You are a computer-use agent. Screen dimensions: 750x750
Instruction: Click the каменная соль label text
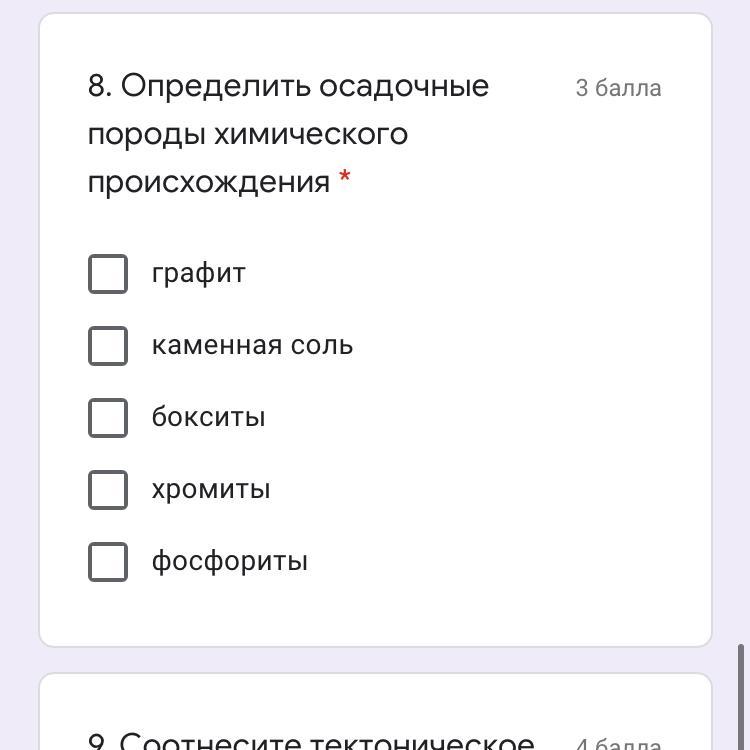252,346
